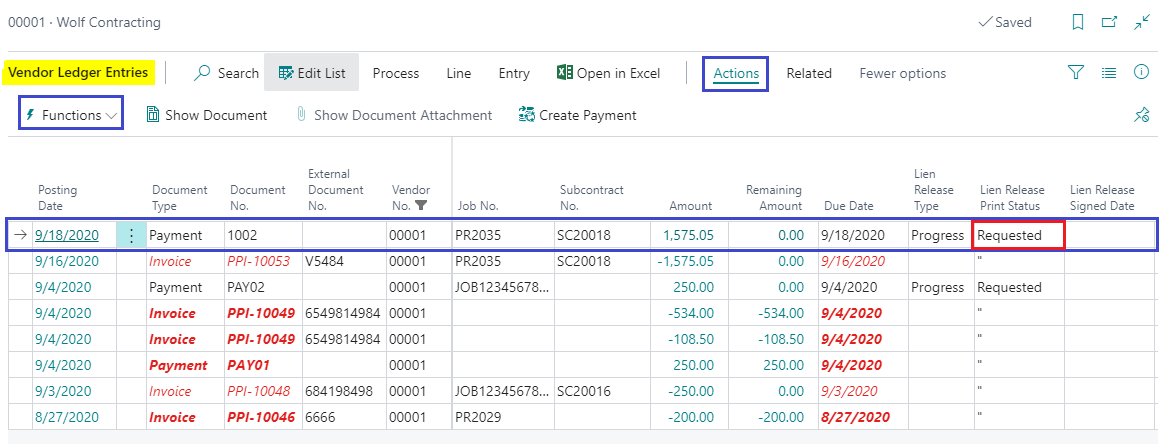Image resolution: width=1163 pixels, height=444 pixels.
Task: Pin the action bar with pin icon
Action: tap(1141, 115)
